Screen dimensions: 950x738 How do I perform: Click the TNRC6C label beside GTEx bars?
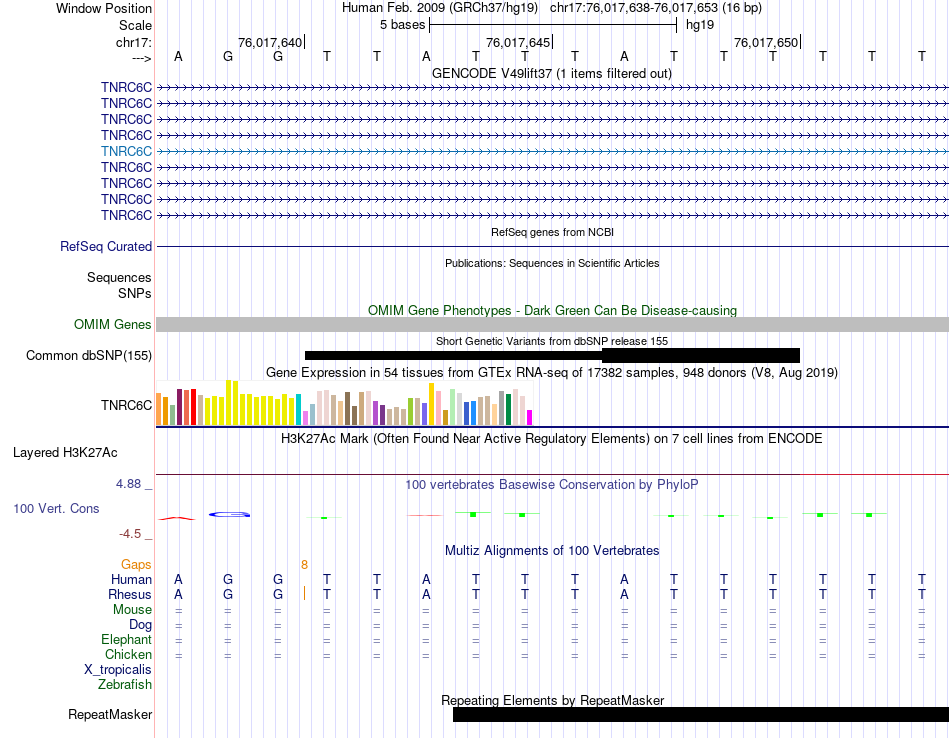point(126,405)
